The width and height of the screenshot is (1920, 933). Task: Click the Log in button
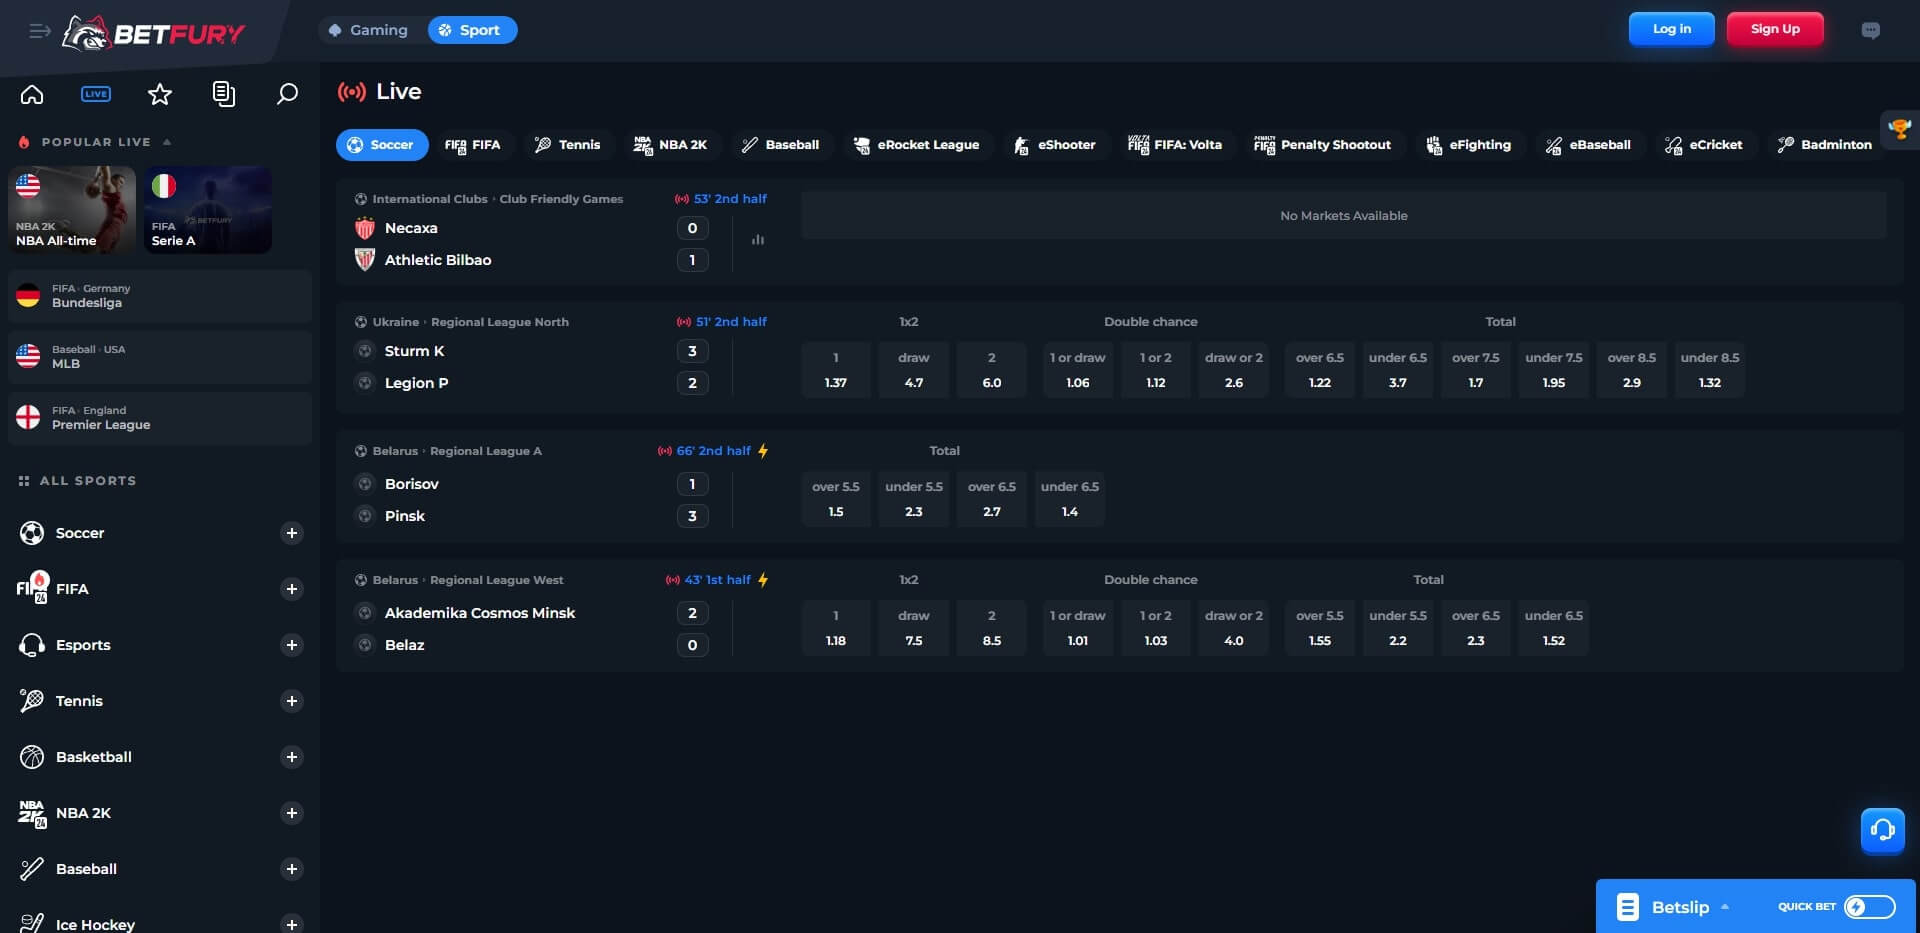(1671, 29)
